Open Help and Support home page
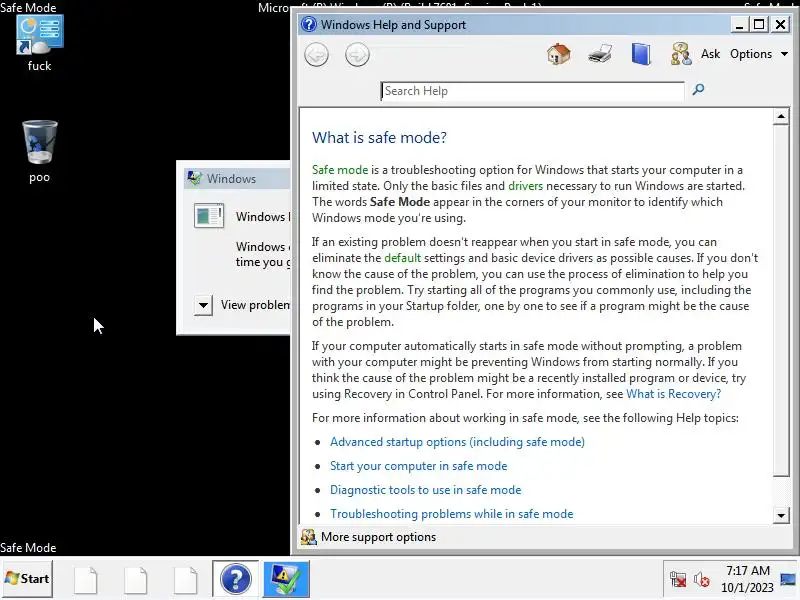 coord(559,54)
